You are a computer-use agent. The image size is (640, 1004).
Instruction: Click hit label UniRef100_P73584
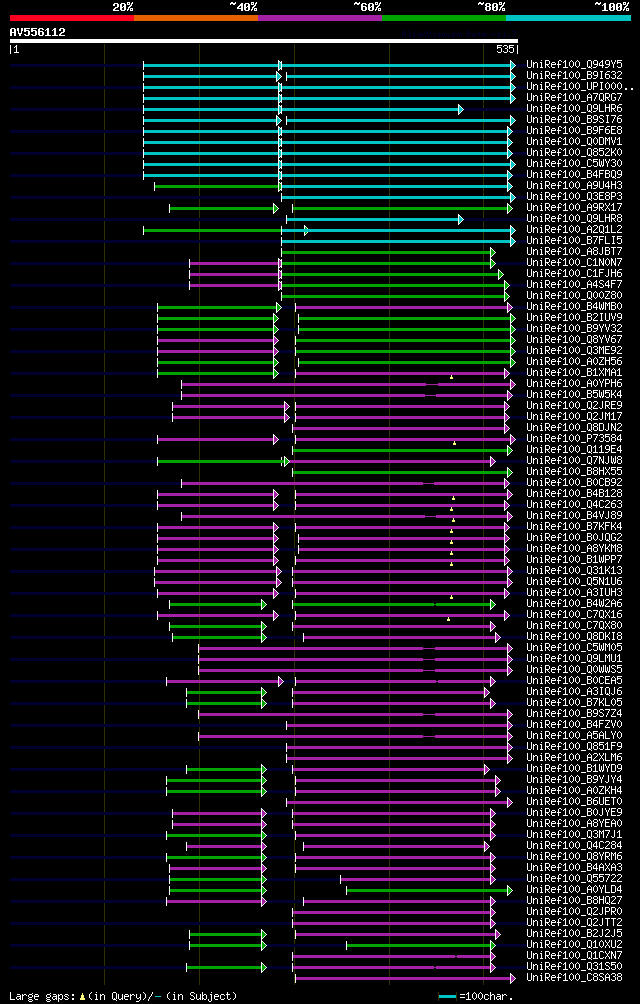point(574,439)
